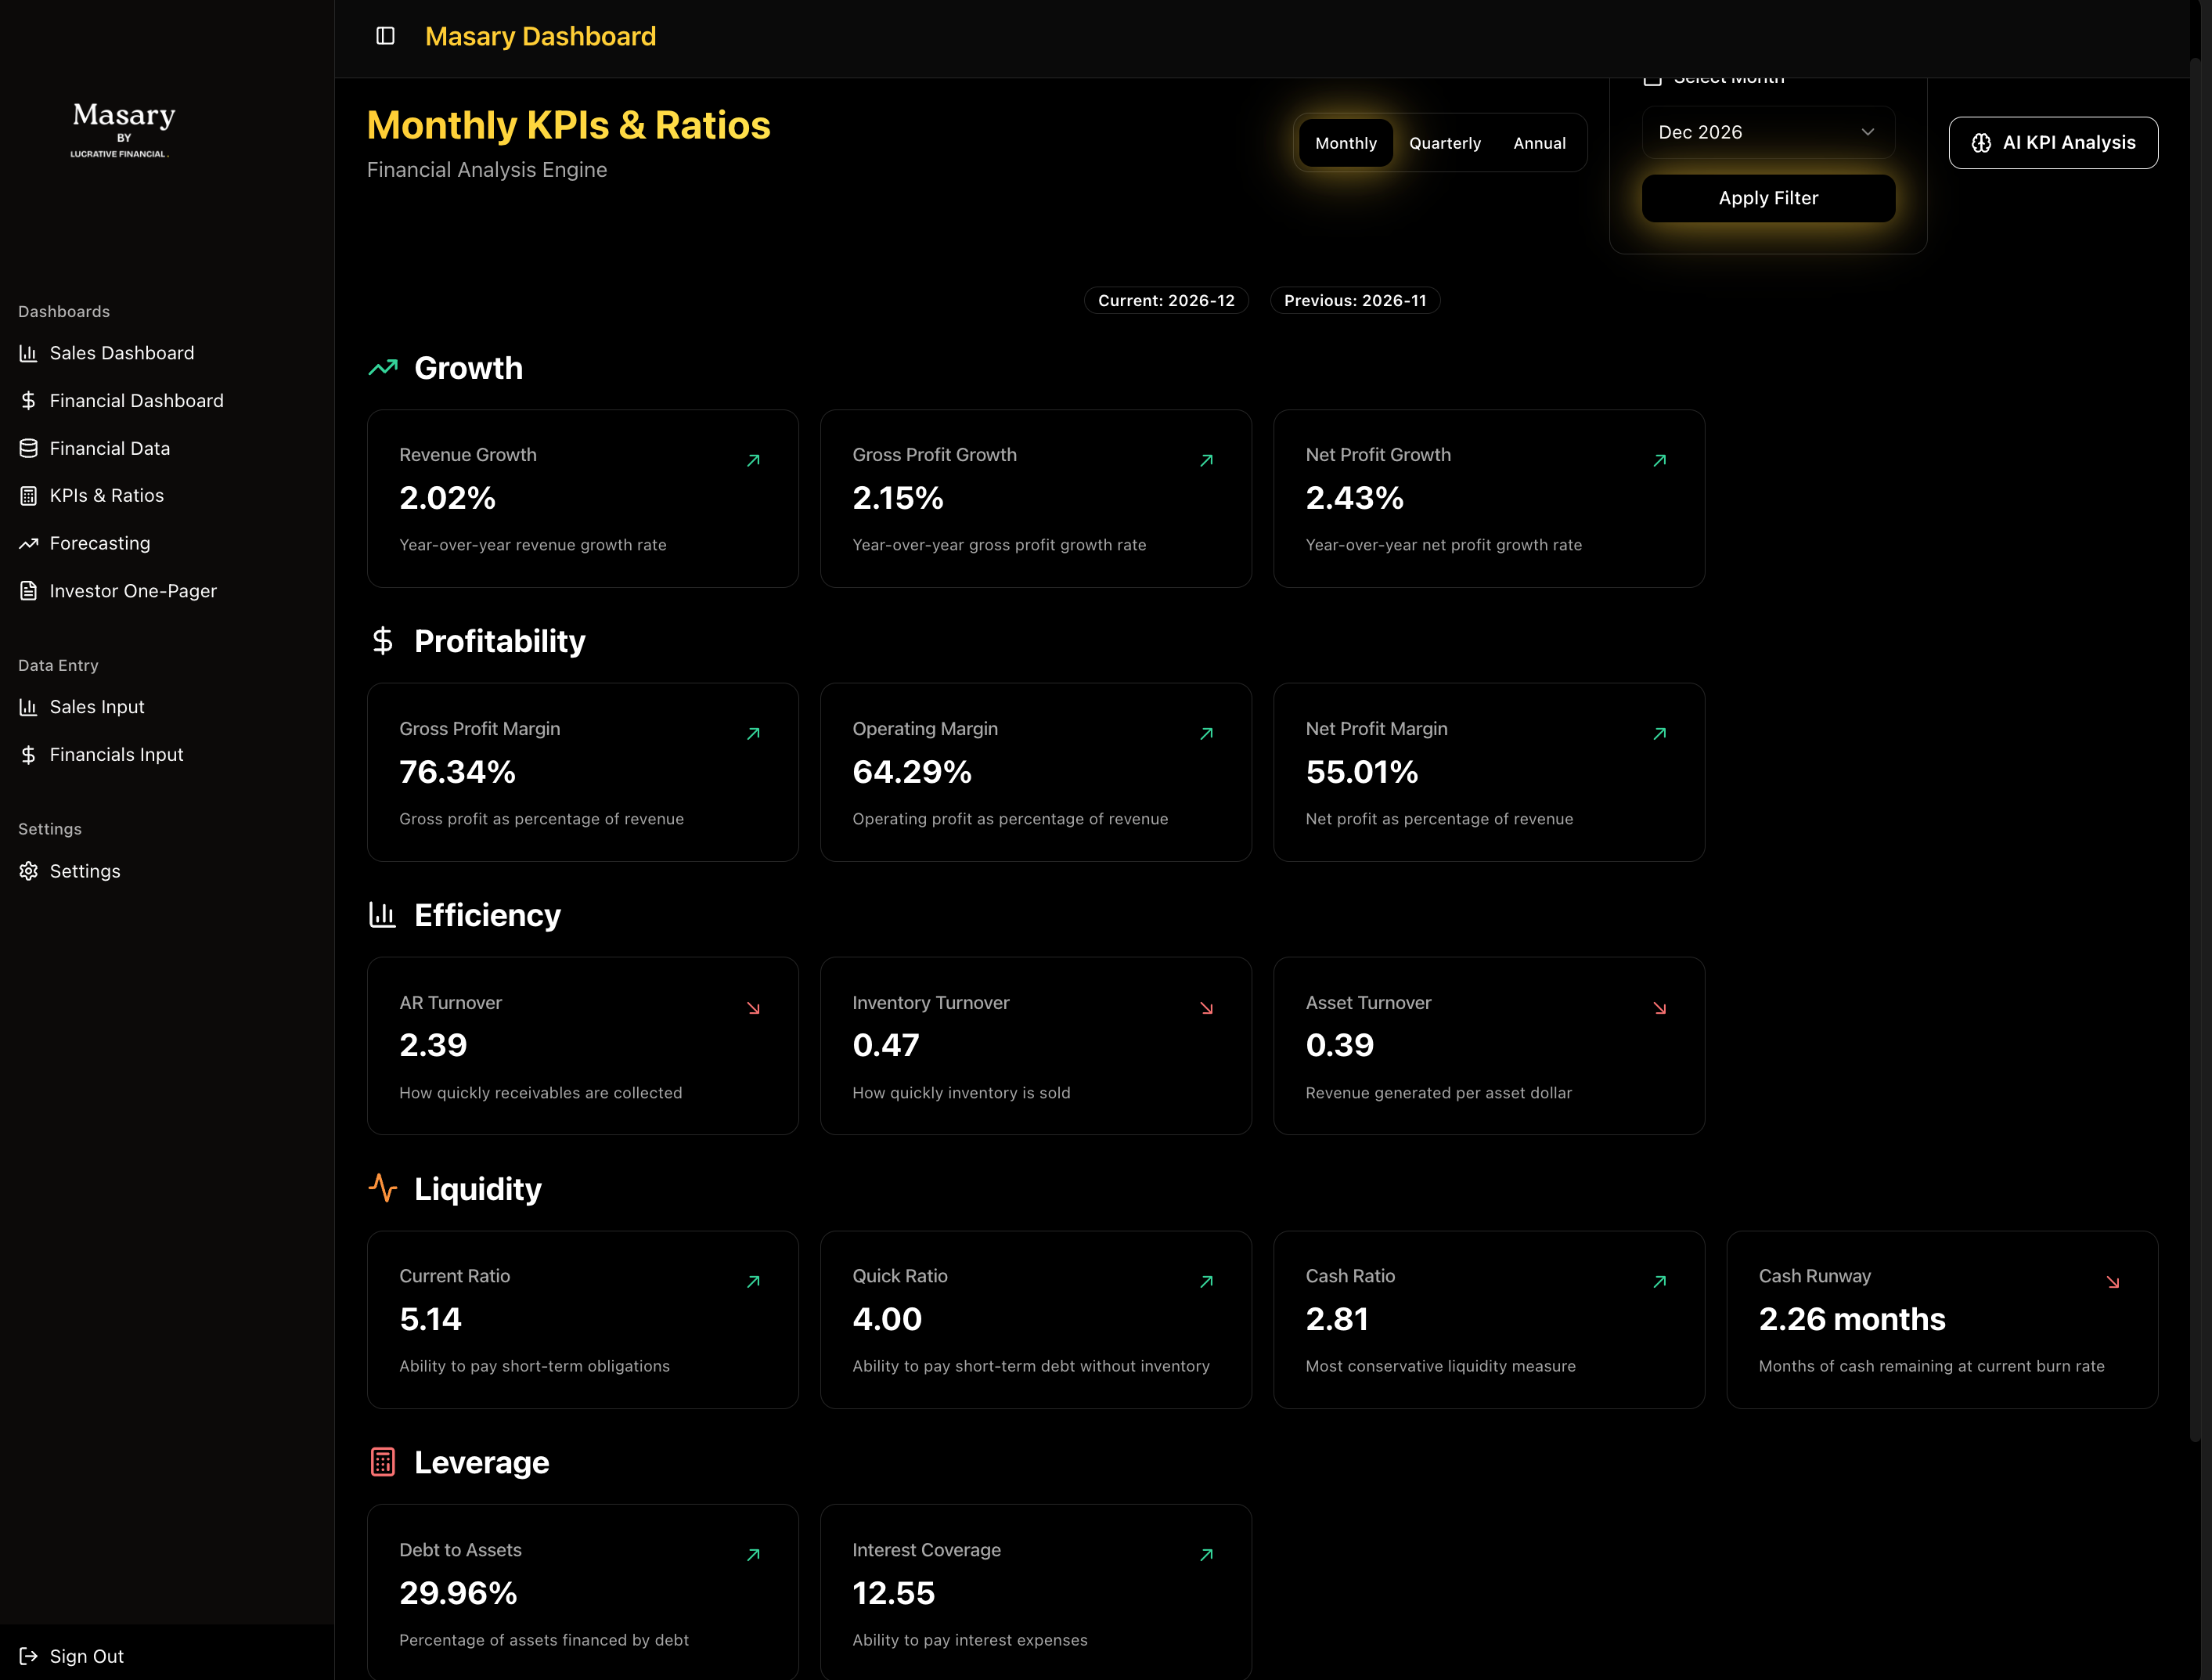Screen dimensions: 2212x1680
Task: Click the Liquidity pulse section icon
Action: tap(383, 1188)
